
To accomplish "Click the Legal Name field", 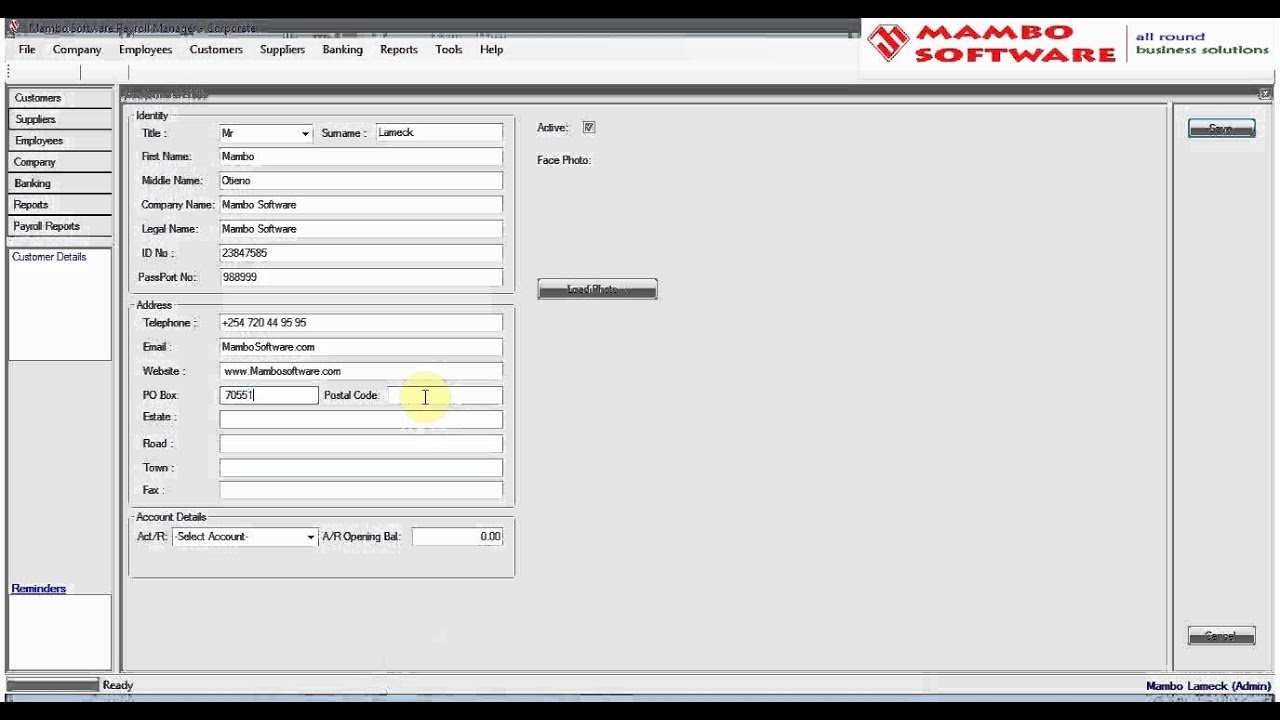I will click(x=361, y=229).
